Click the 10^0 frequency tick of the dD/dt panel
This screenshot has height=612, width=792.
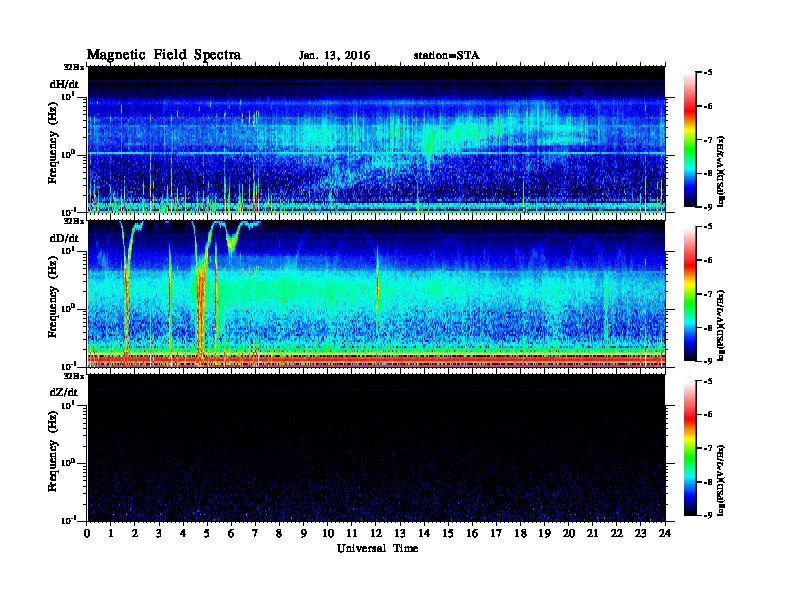coord(68,308)
